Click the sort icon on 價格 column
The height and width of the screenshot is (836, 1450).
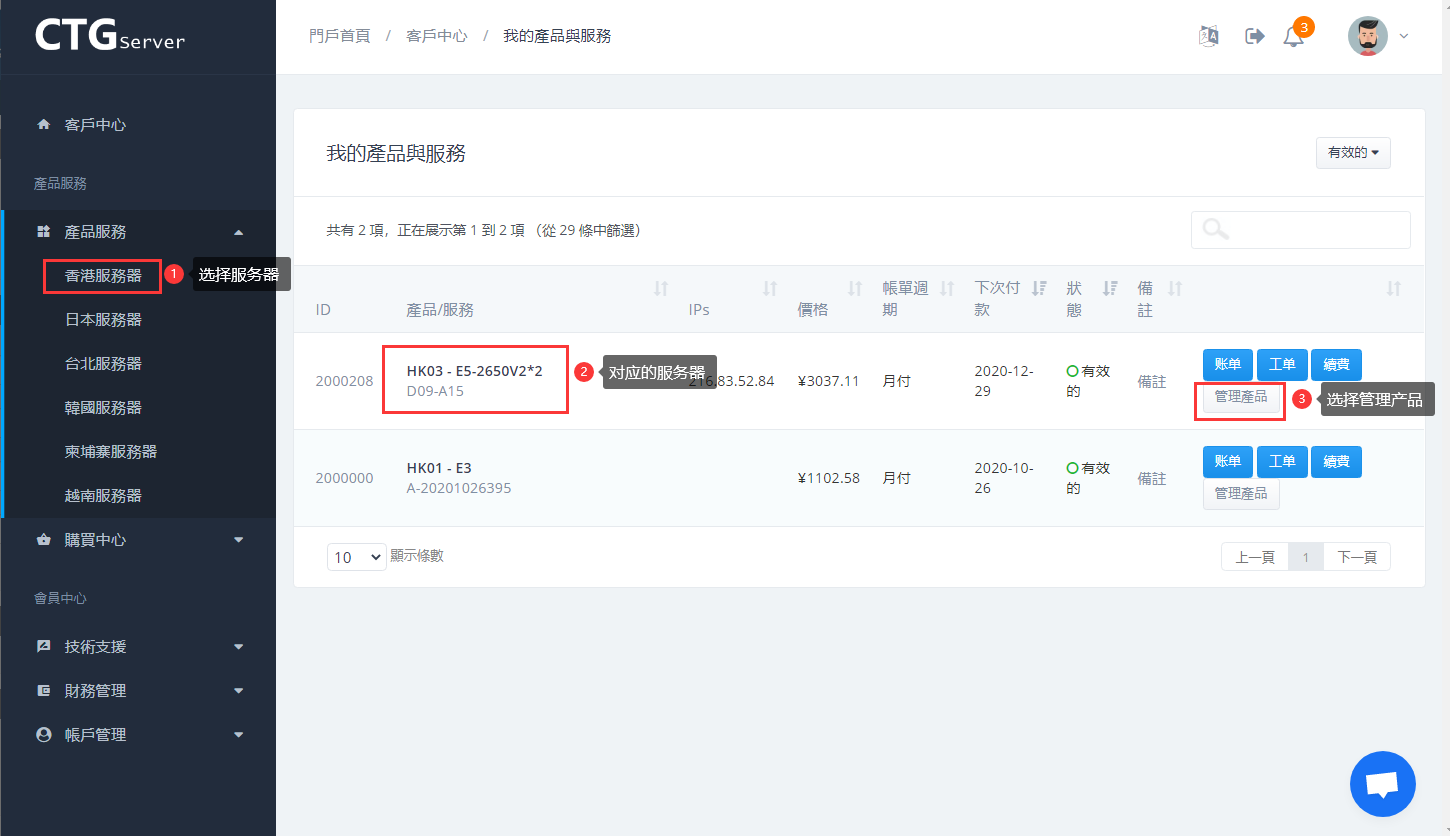click(x=855, y=289)
